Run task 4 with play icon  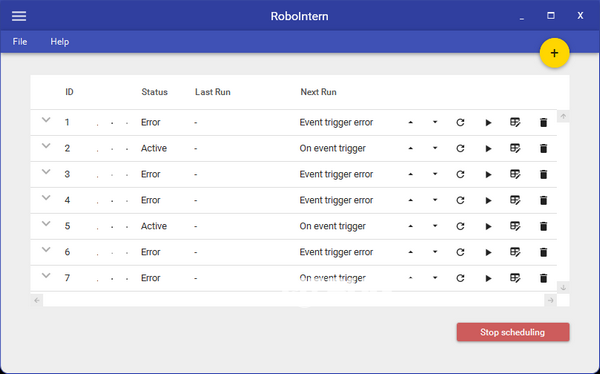488,201
